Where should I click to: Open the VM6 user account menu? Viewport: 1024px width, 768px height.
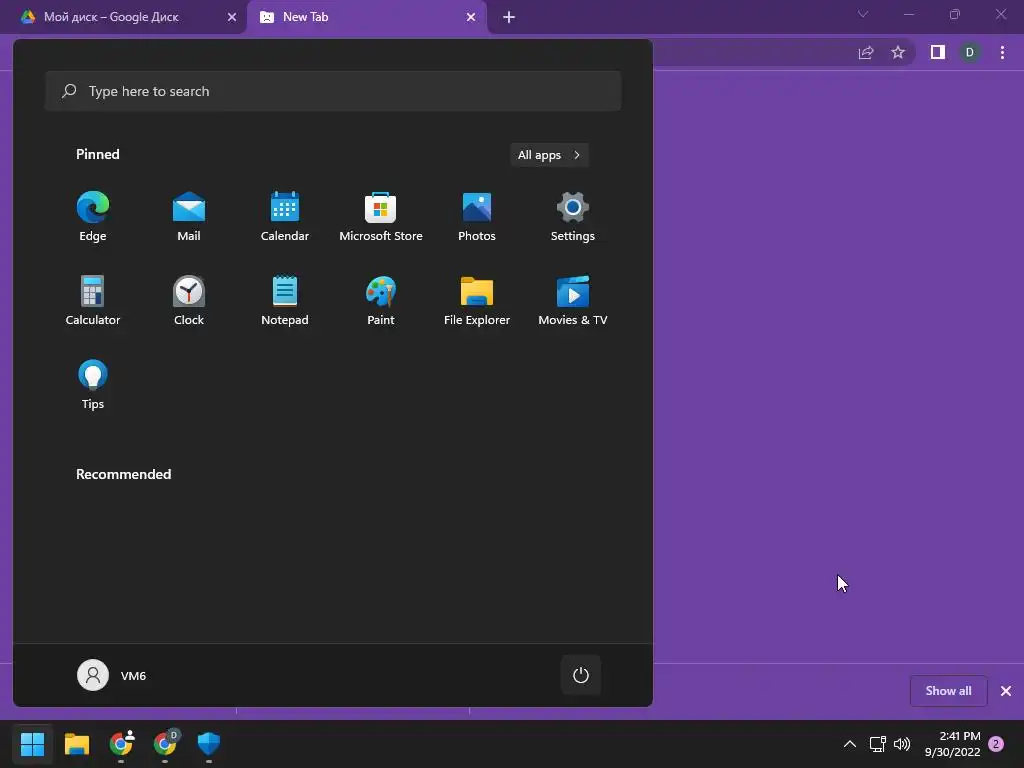click(x=112, y=675)
